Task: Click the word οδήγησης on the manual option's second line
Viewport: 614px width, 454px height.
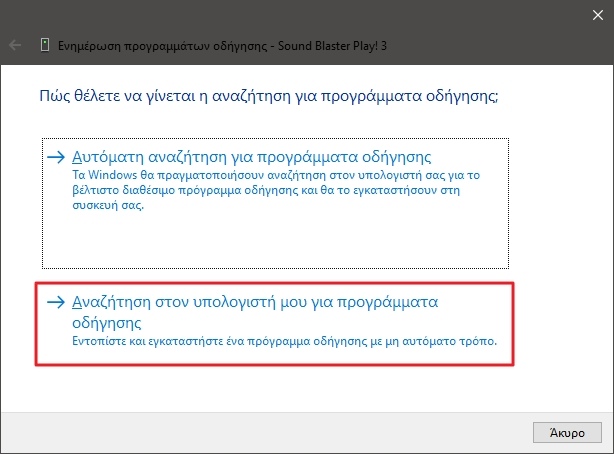Action: coord(107,324)
